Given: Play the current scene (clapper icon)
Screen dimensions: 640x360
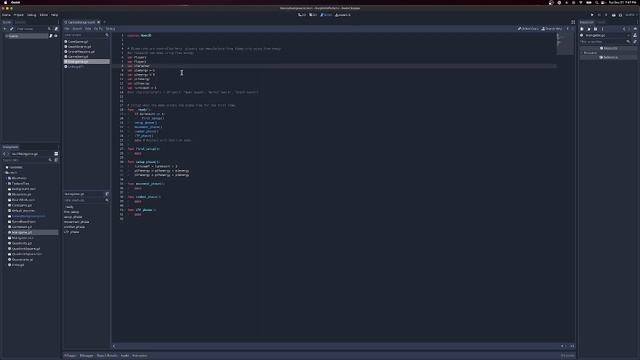Looking at the screenshot, I should (x=613, y=15).
